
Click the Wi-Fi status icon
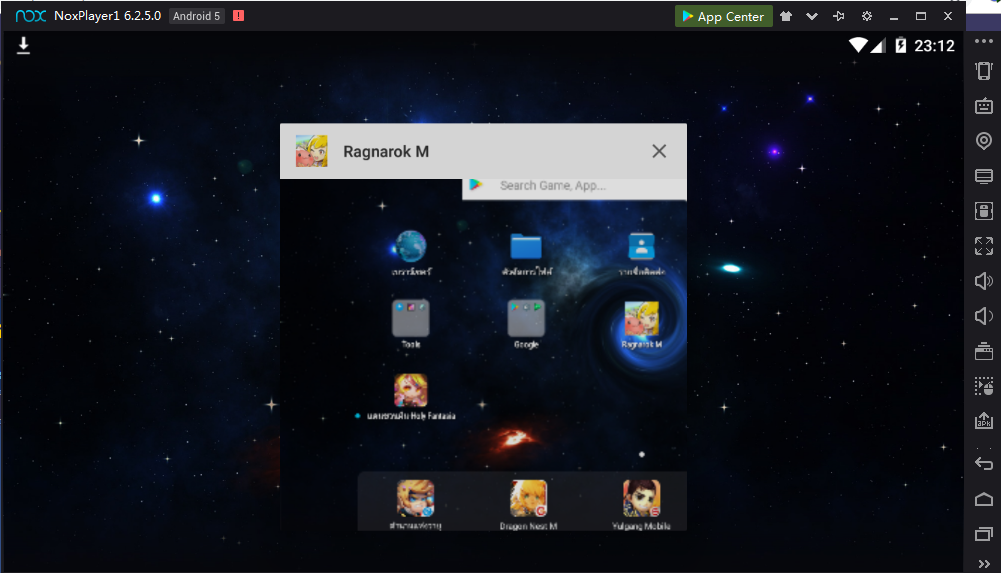[x=858, y=45]
